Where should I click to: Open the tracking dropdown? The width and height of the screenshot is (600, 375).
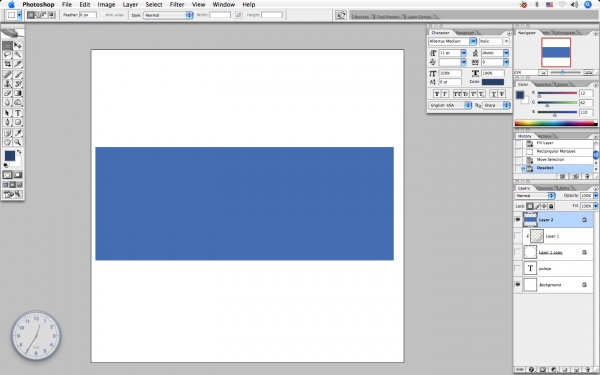pyautogui.click(x=506, y=62)
